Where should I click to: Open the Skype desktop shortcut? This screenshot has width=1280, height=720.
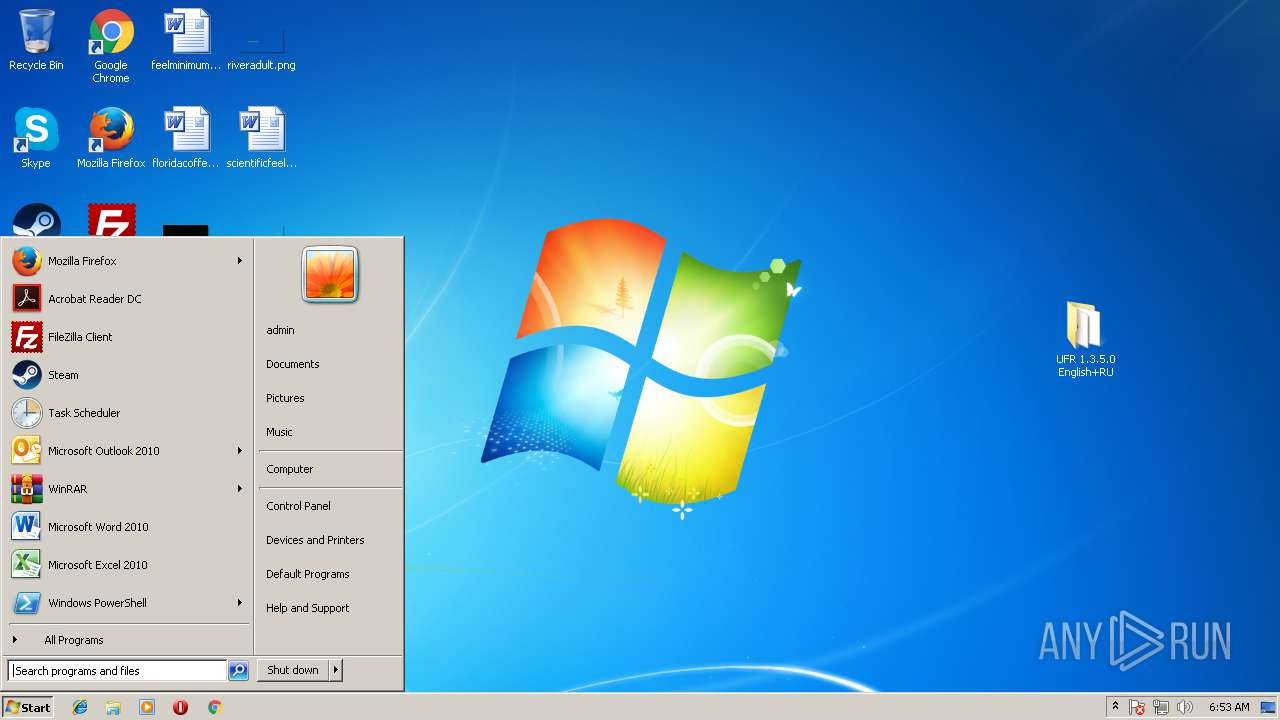tap(36, 138)
